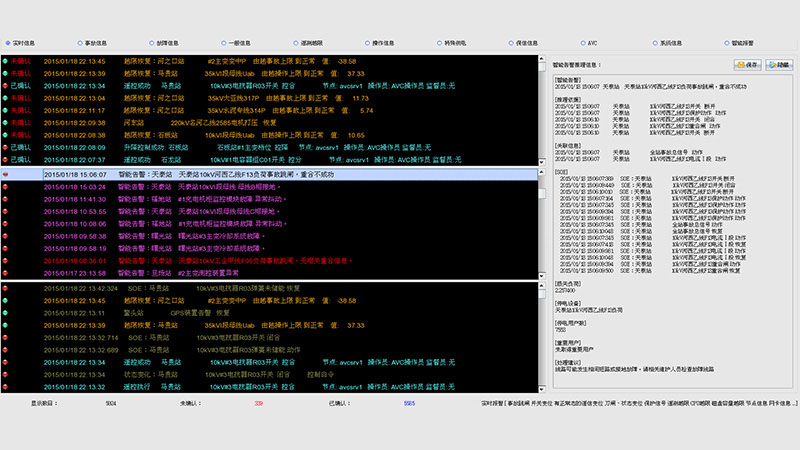
Task: Select the 巡测越限 radio filter
Action: point(292,44)
